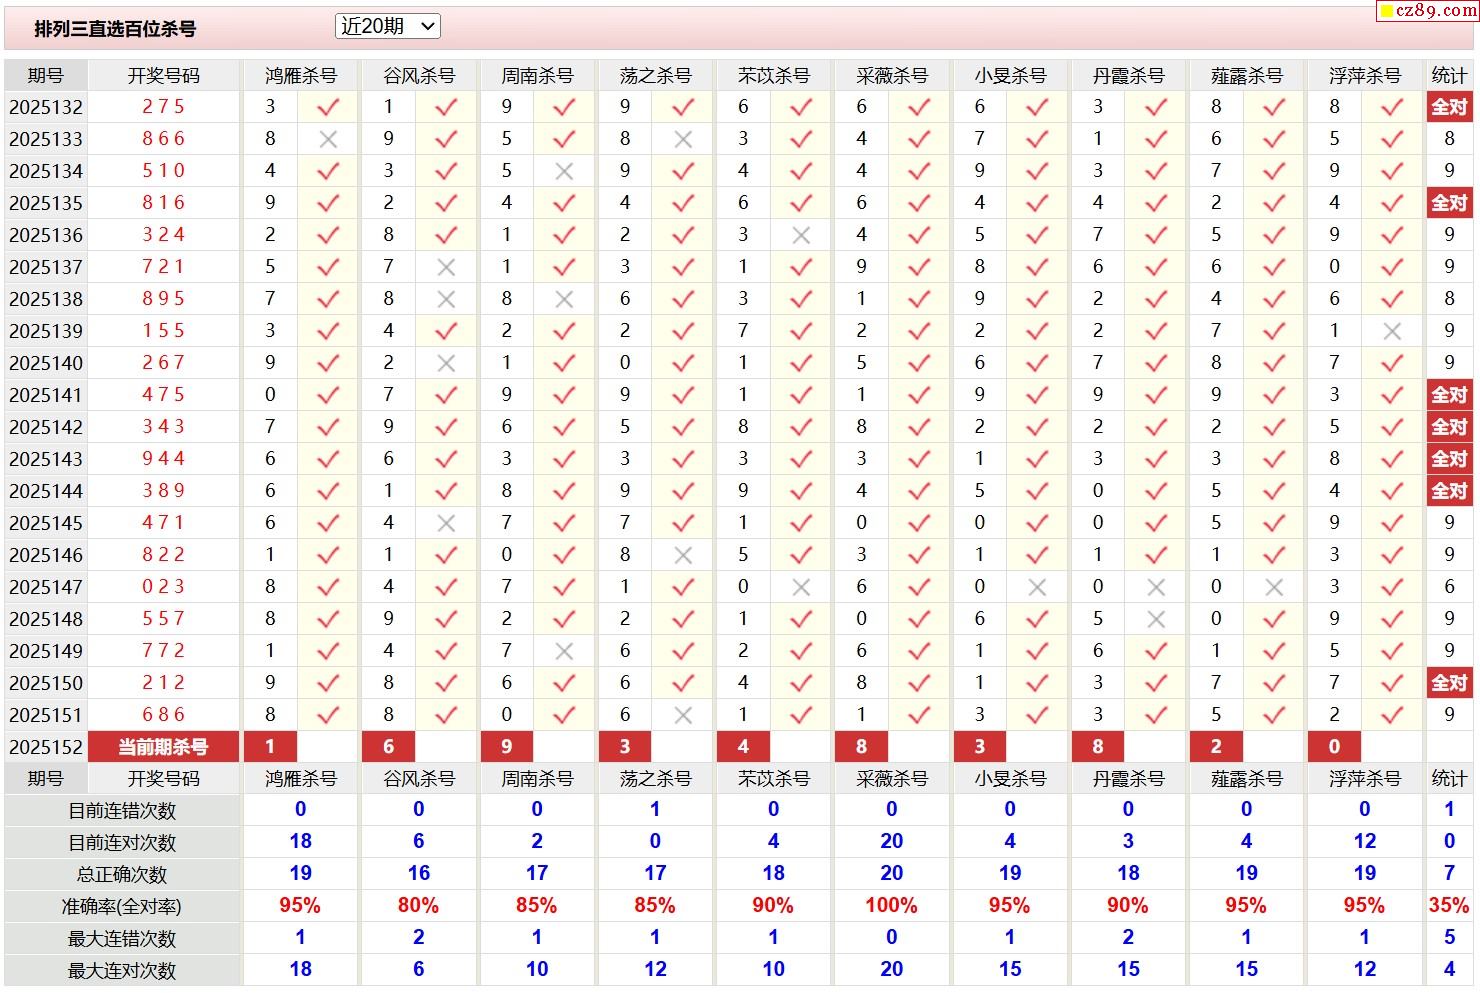Image resolution: width=1480 pixels, height=993 pixels.
Task: Click the current 芣苡杀号 red number 4 badge
Action: pyautogui.click(x=743, y=747)
